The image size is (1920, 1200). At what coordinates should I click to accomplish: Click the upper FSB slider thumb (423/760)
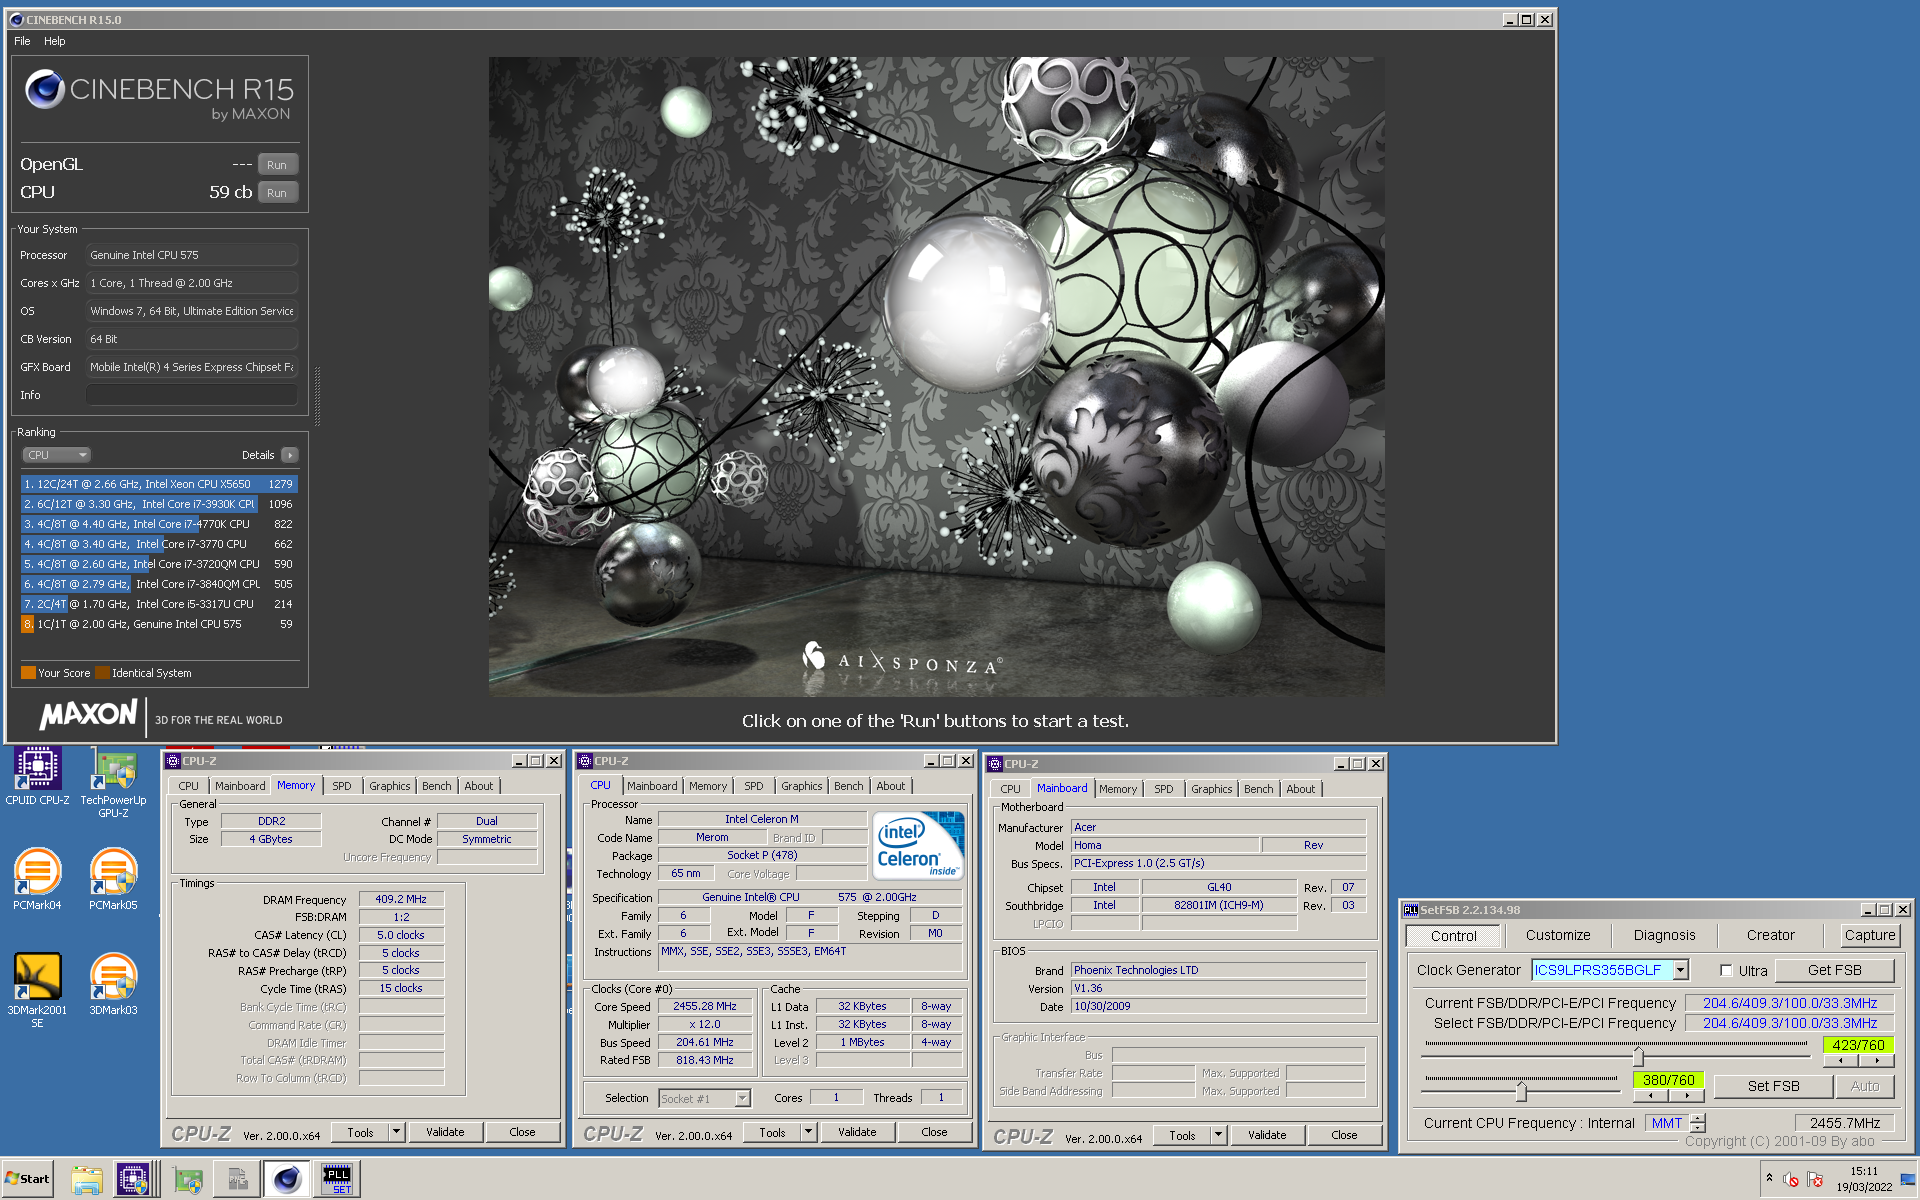tap(1638, 1056)
